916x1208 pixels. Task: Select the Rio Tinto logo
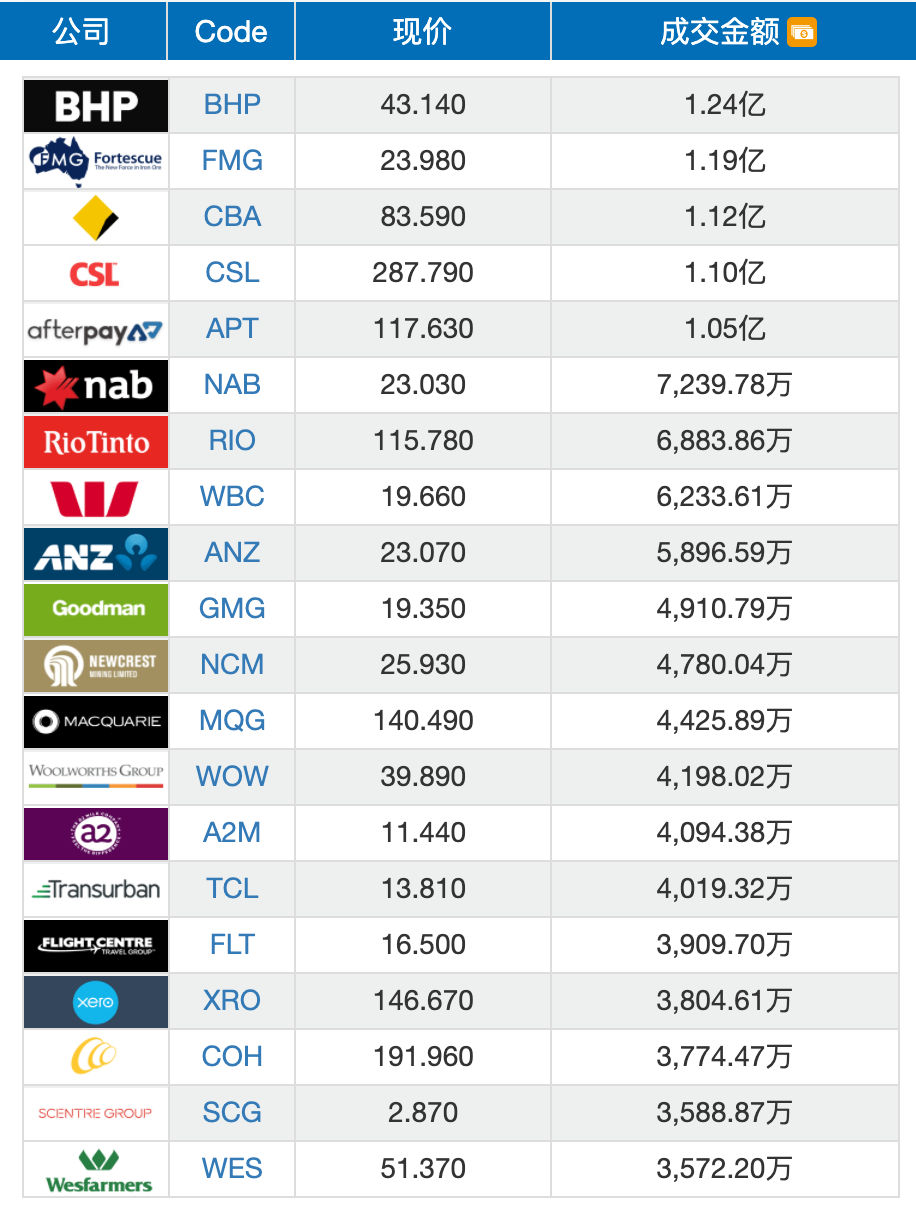(96, 441)
